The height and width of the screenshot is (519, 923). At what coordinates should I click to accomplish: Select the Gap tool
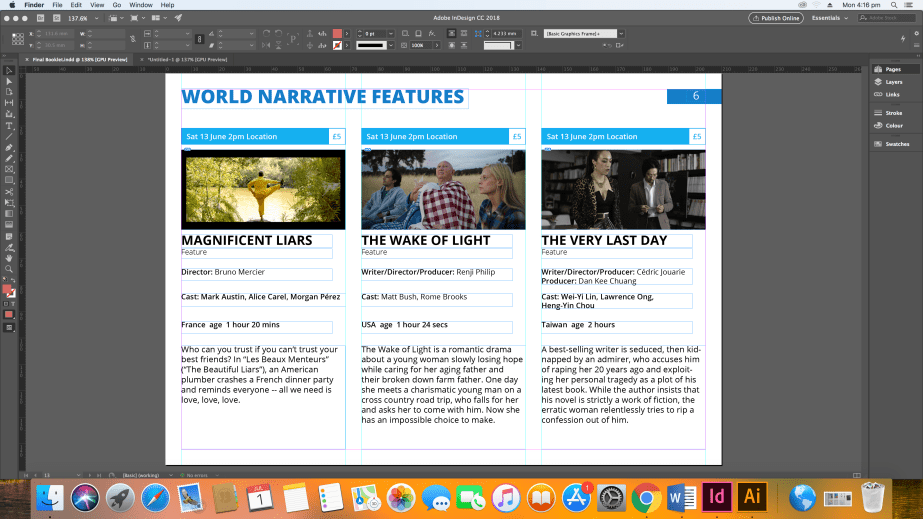tap(9, 103)
